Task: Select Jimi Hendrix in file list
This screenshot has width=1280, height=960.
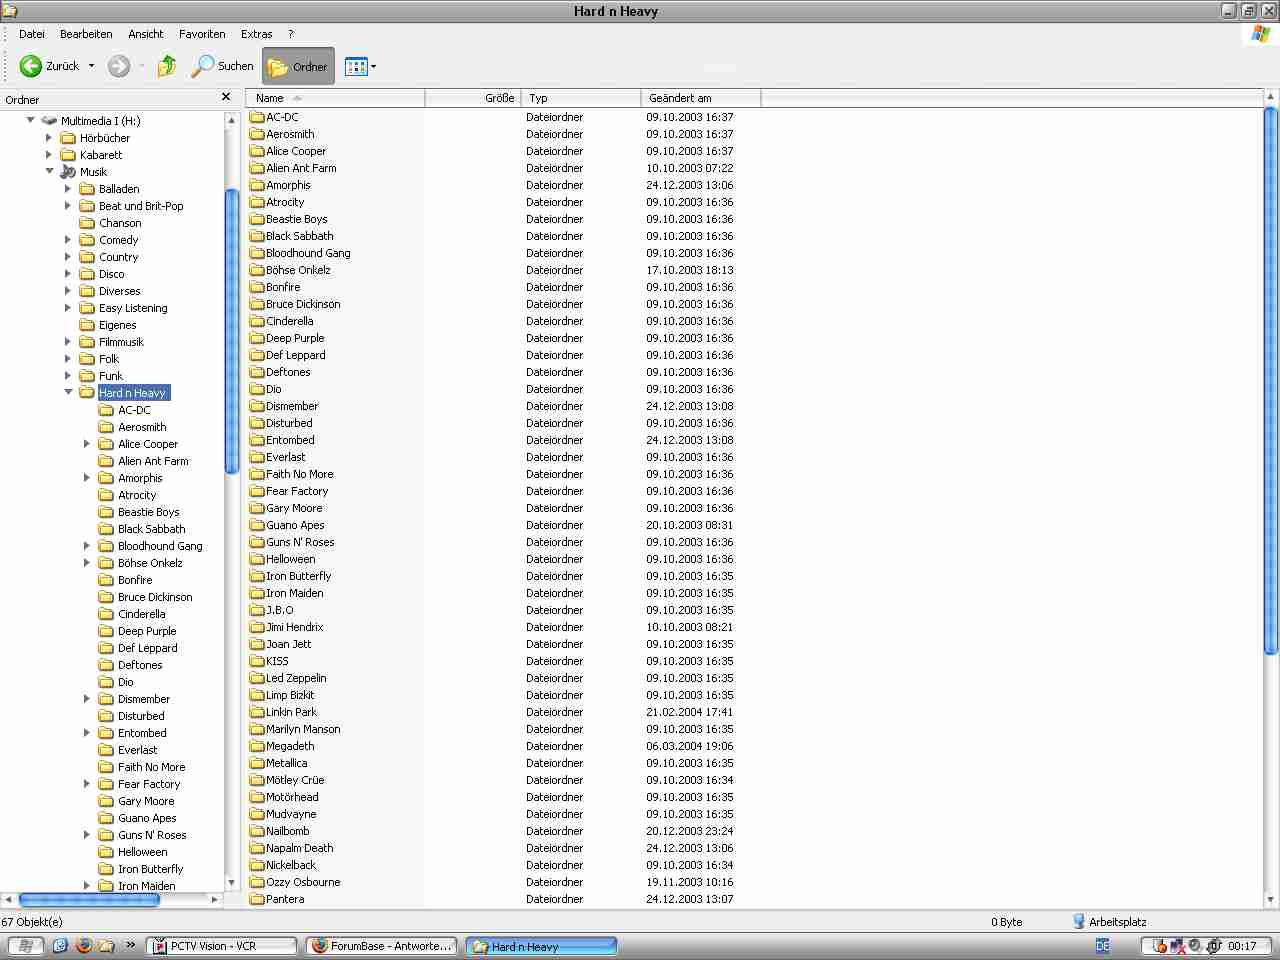Action: [x=294, y=627]
